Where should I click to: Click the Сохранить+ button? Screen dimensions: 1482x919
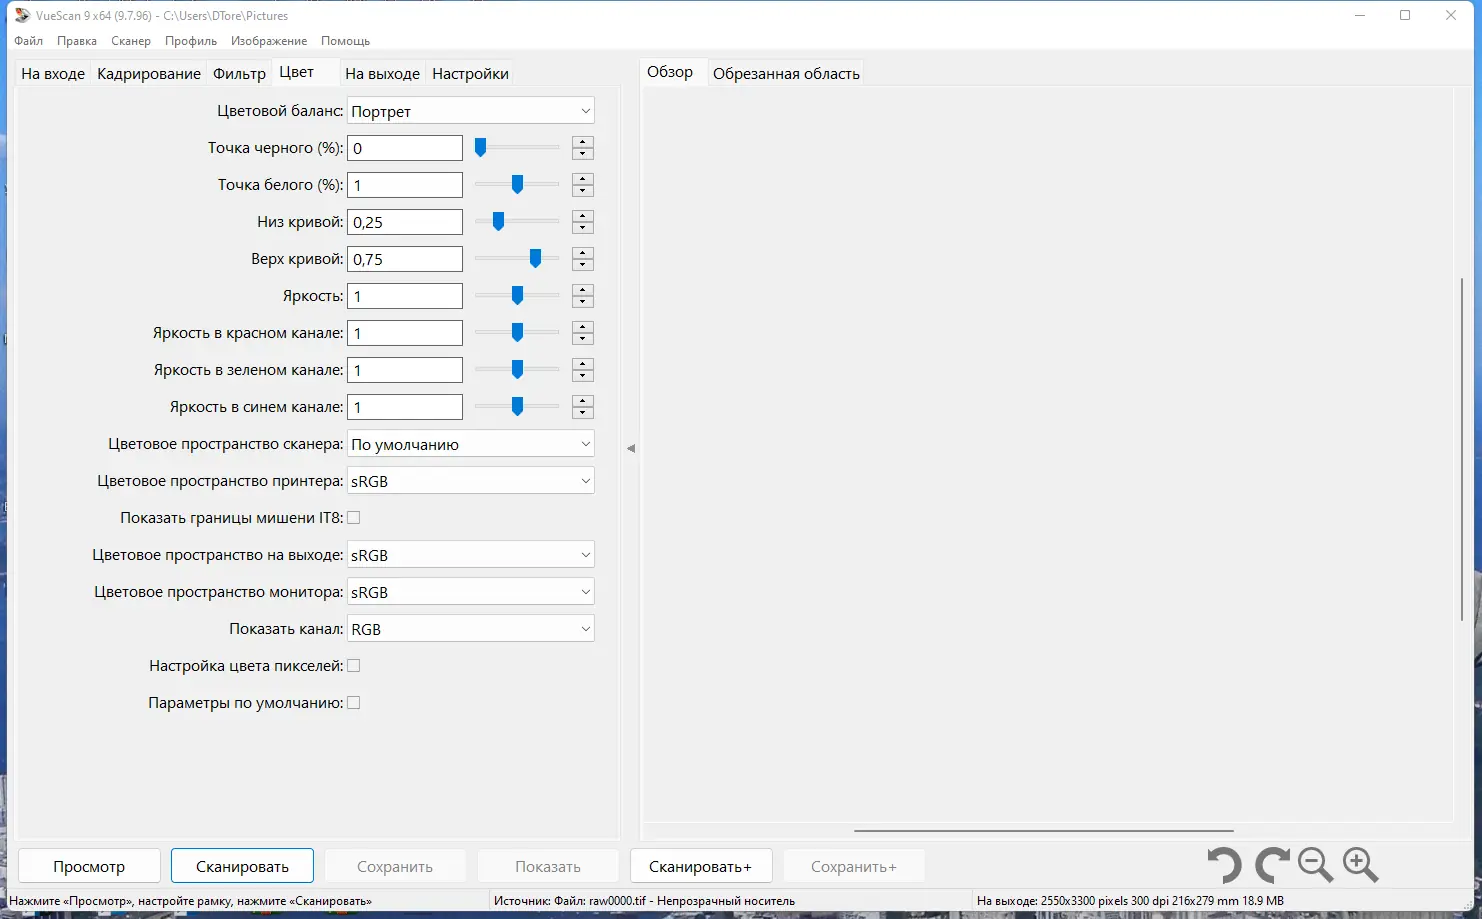coord(854,866)
